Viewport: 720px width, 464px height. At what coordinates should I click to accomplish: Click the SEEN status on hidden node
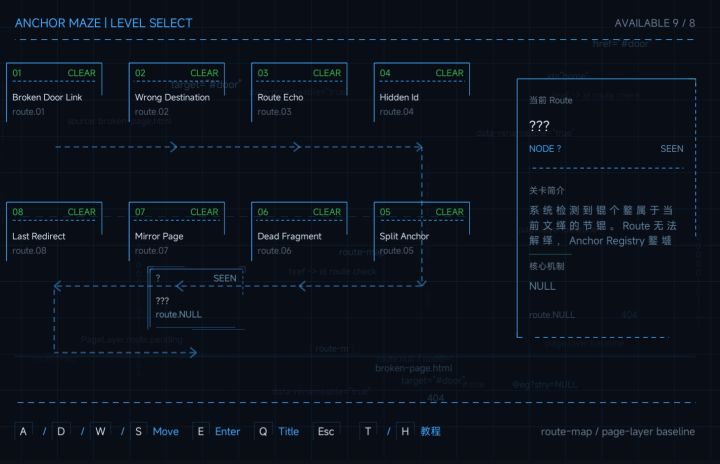(x=225, y=278)
